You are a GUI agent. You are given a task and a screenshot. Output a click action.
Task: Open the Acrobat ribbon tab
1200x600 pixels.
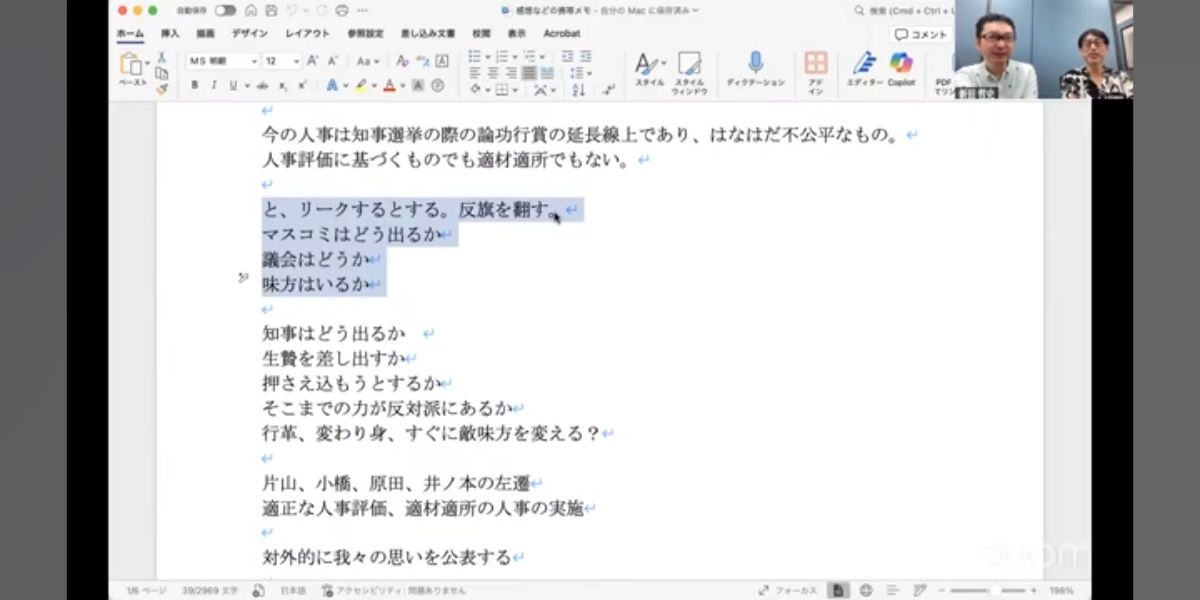tap(561, 33)
